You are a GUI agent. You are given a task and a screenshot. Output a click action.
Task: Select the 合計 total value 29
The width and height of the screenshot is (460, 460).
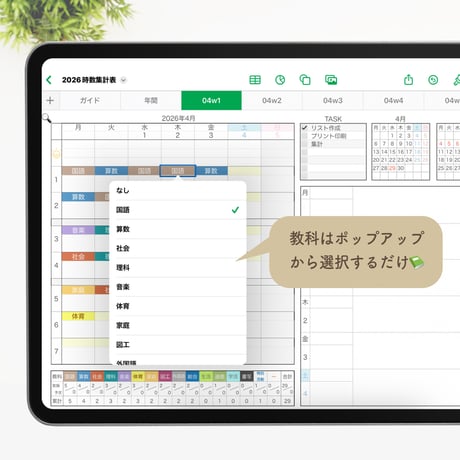(287, 401)
